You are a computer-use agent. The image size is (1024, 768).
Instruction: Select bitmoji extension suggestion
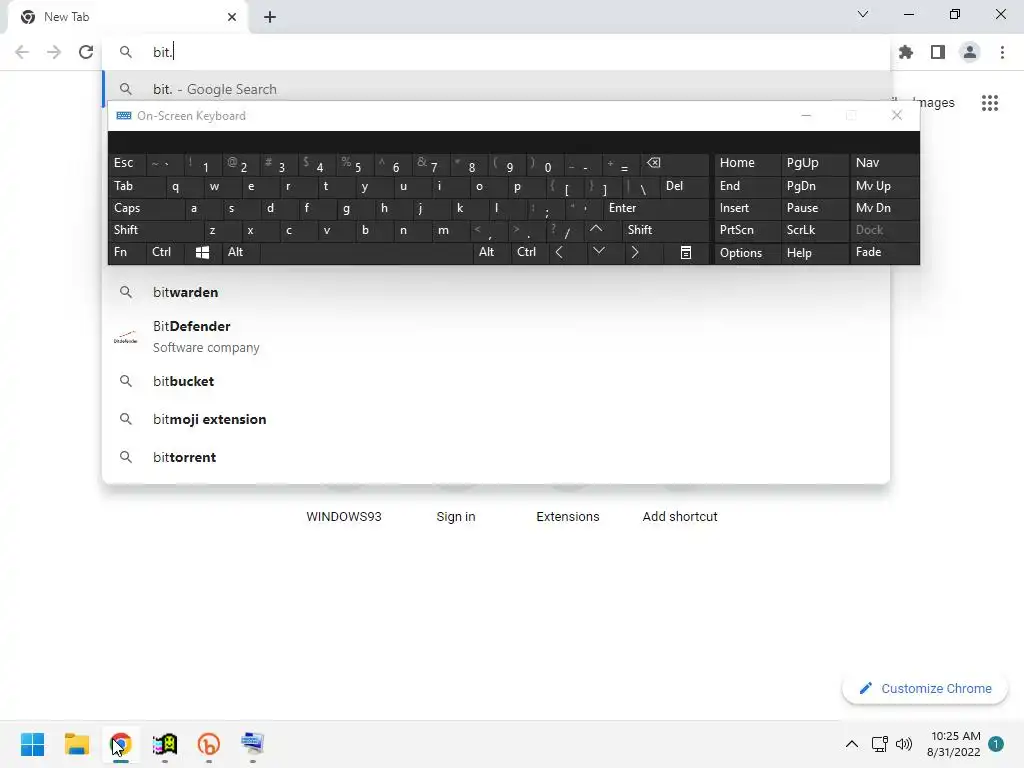[496, 419]
